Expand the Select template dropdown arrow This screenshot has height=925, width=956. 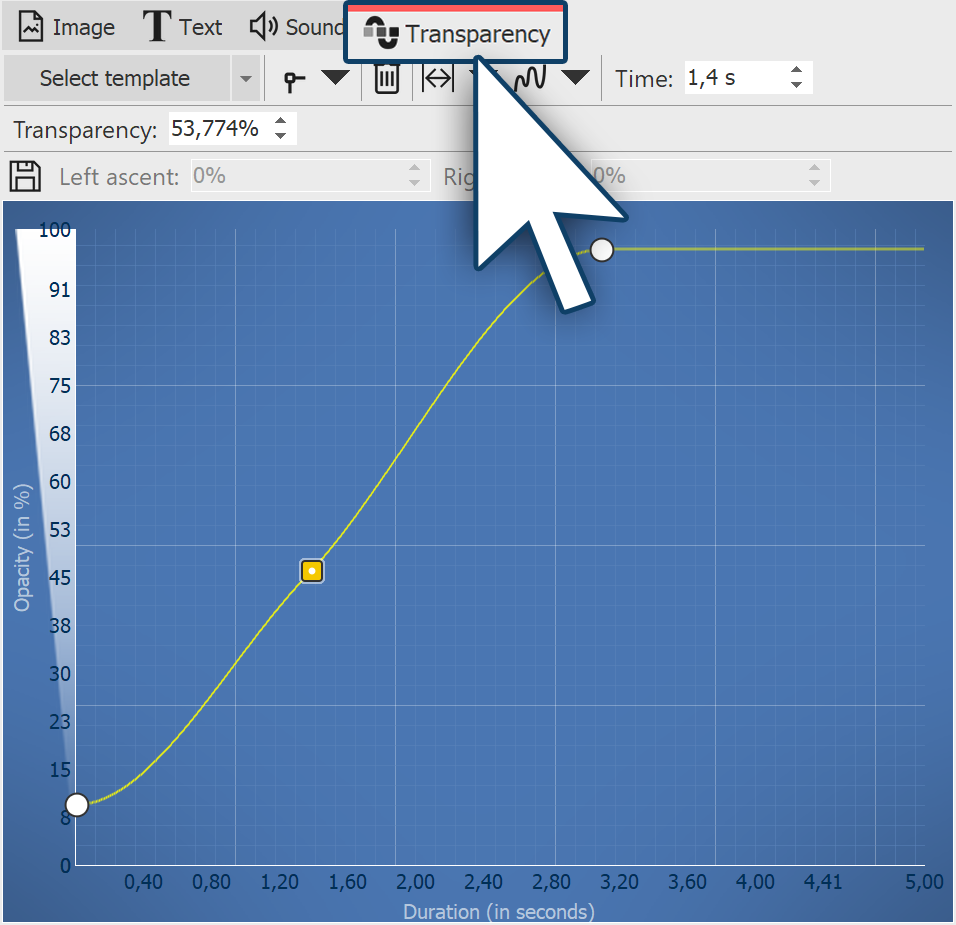pos(245,79)
